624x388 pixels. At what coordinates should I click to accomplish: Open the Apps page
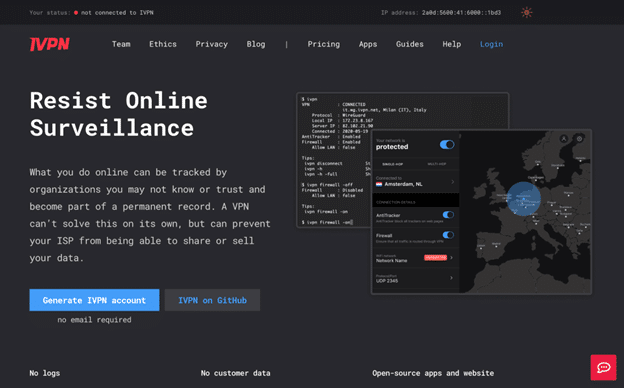(368, 44)
